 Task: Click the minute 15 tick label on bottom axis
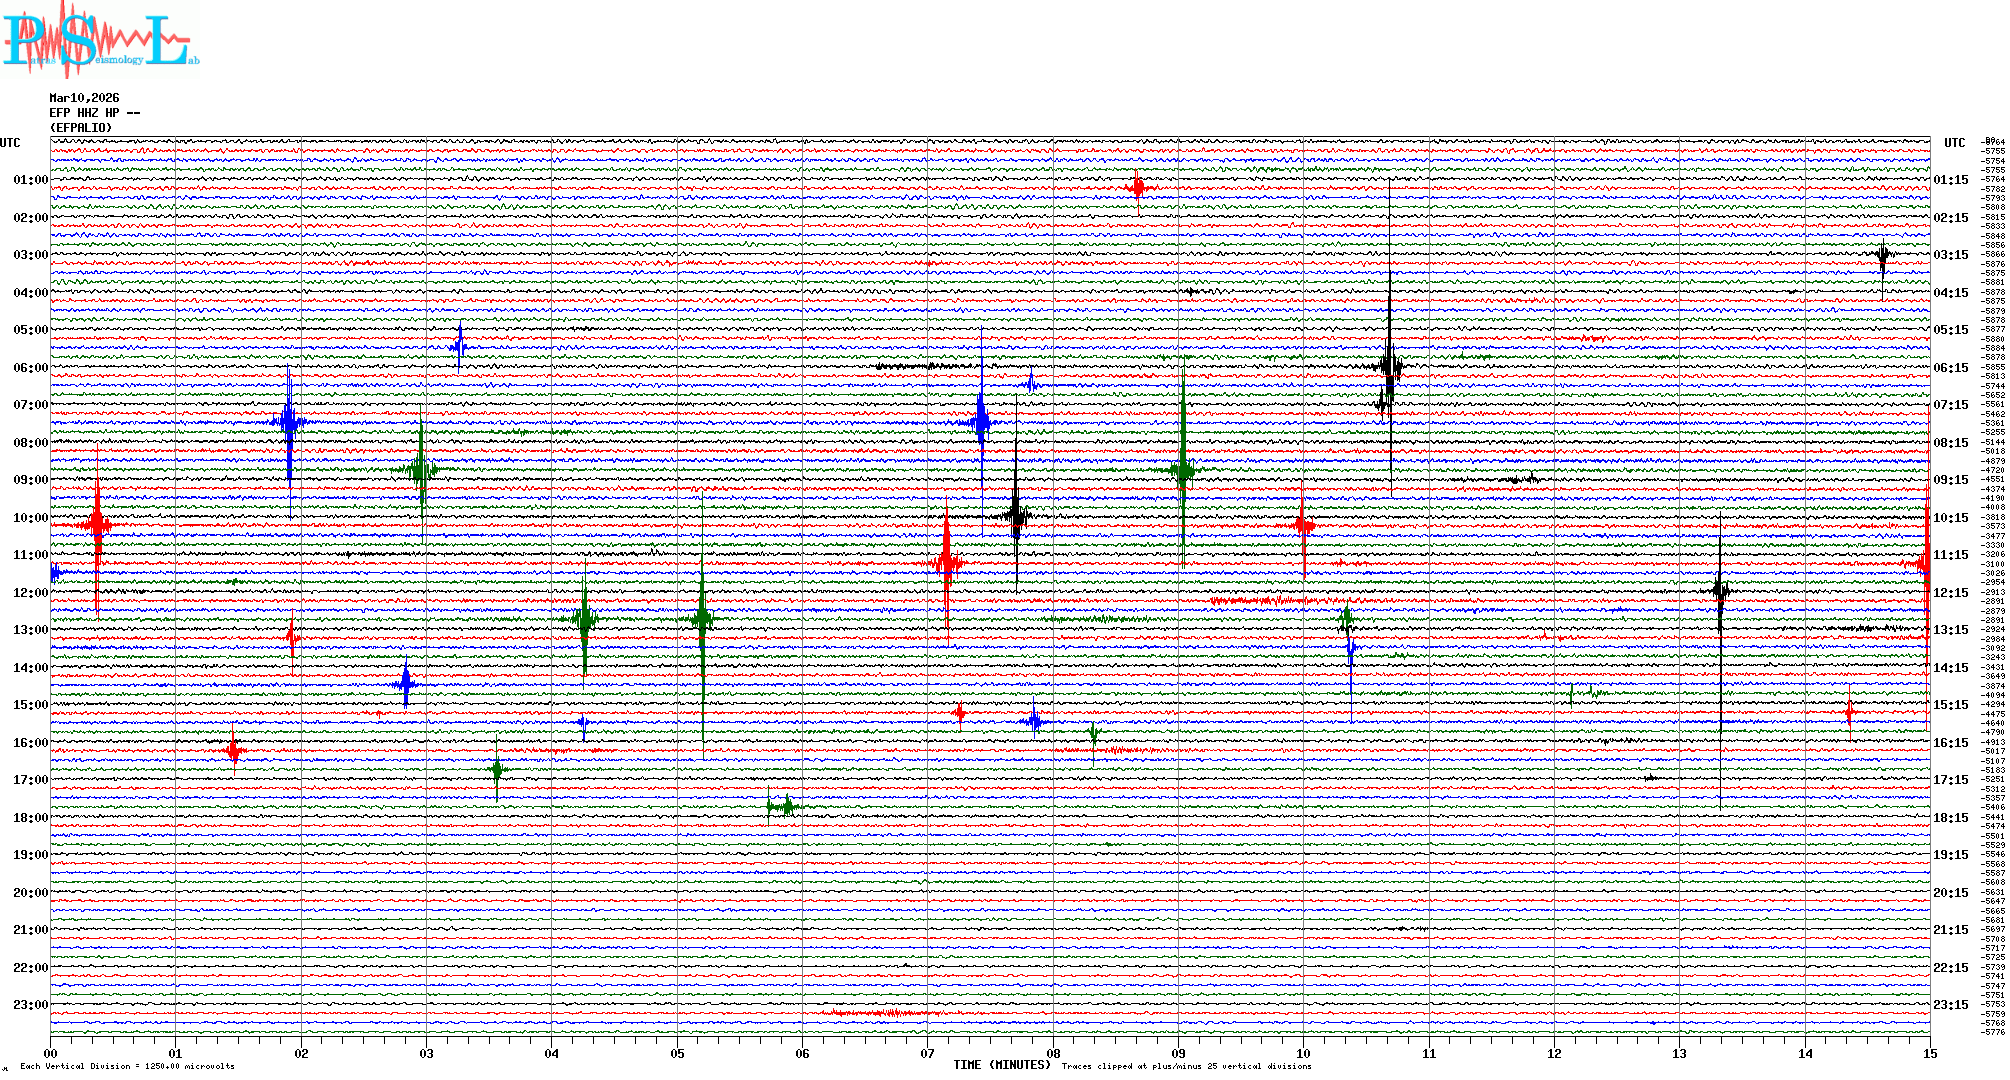point(1929,1054)
